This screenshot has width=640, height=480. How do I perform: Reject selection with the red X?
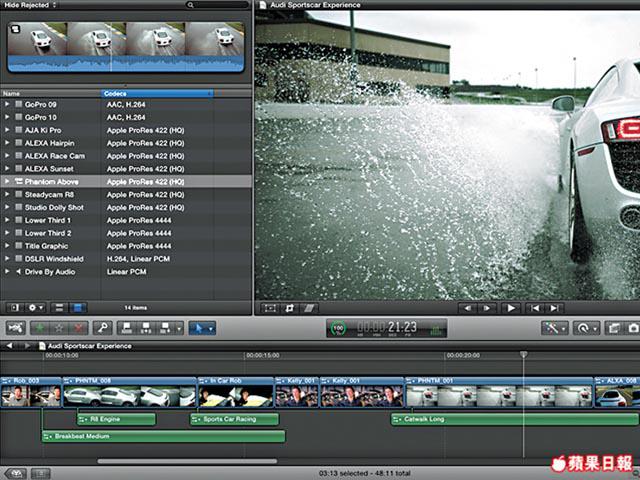pyautogui.click(x=79, y=328)
